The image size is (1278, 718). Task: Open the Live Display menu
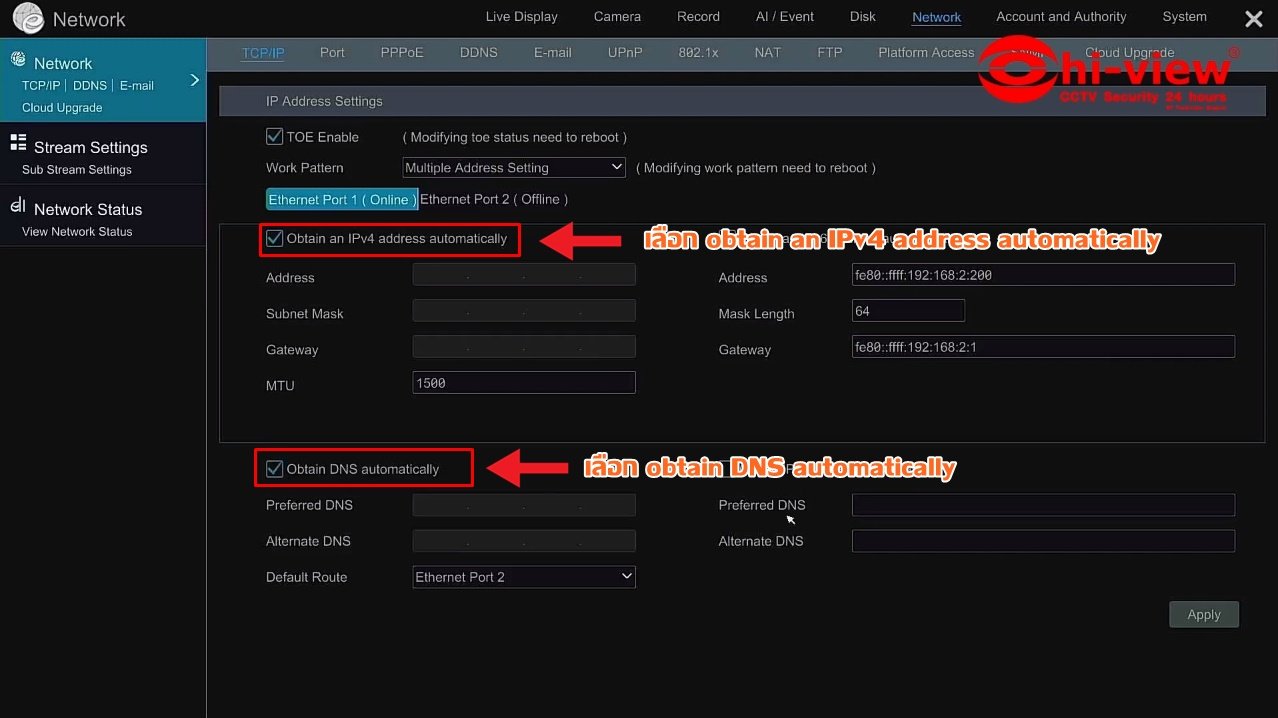pos(521,17)
